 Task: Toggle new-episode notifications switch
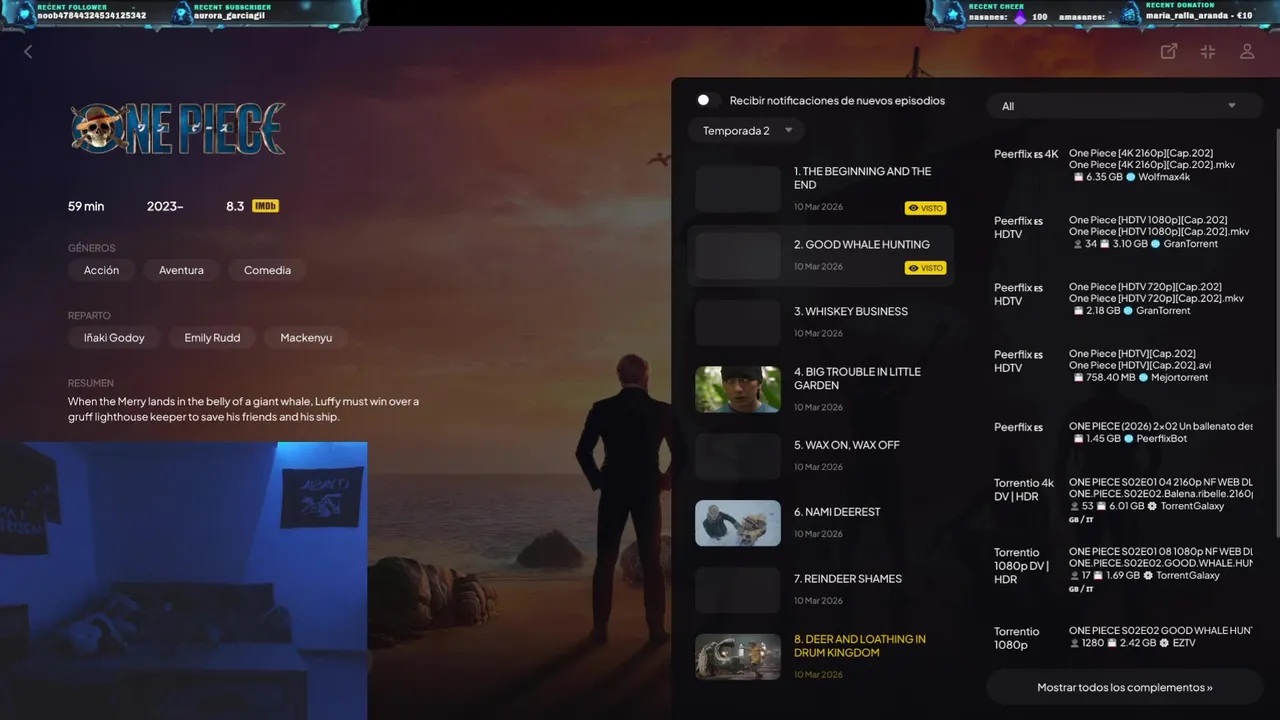click(708, 100)
